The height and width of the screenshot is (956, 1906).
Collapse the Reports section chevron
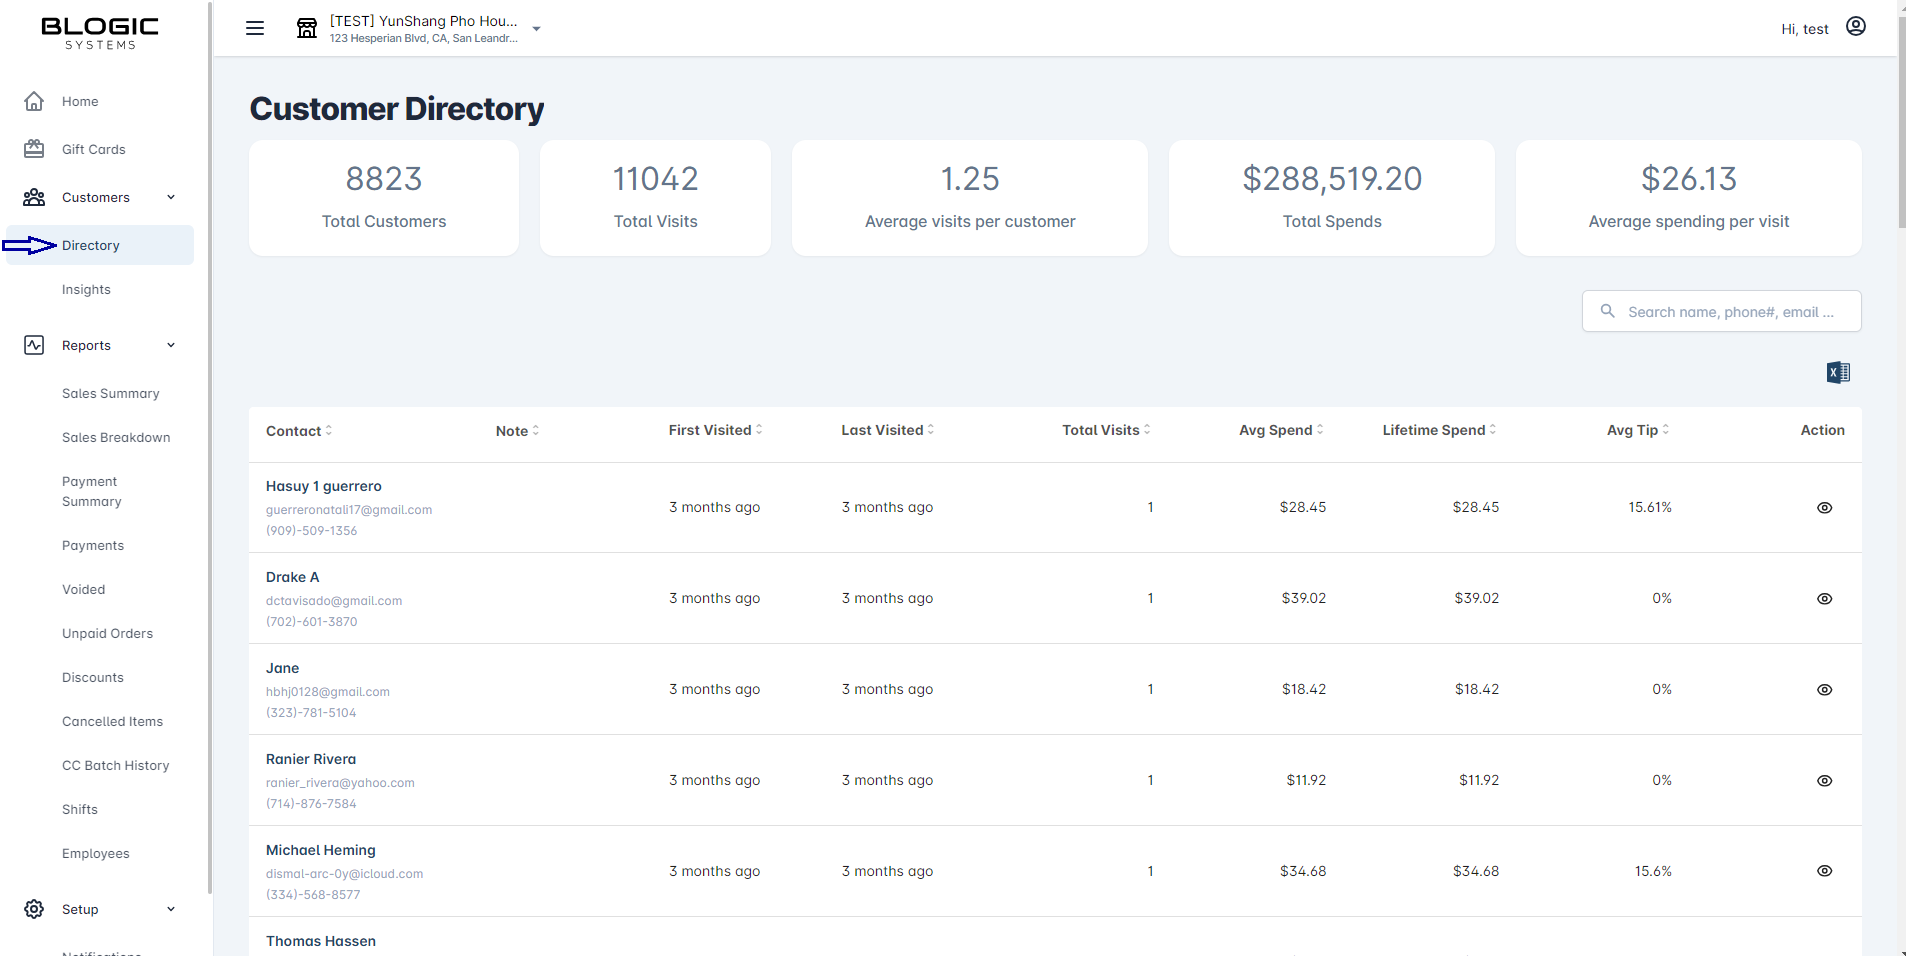[x=171, y=345]
